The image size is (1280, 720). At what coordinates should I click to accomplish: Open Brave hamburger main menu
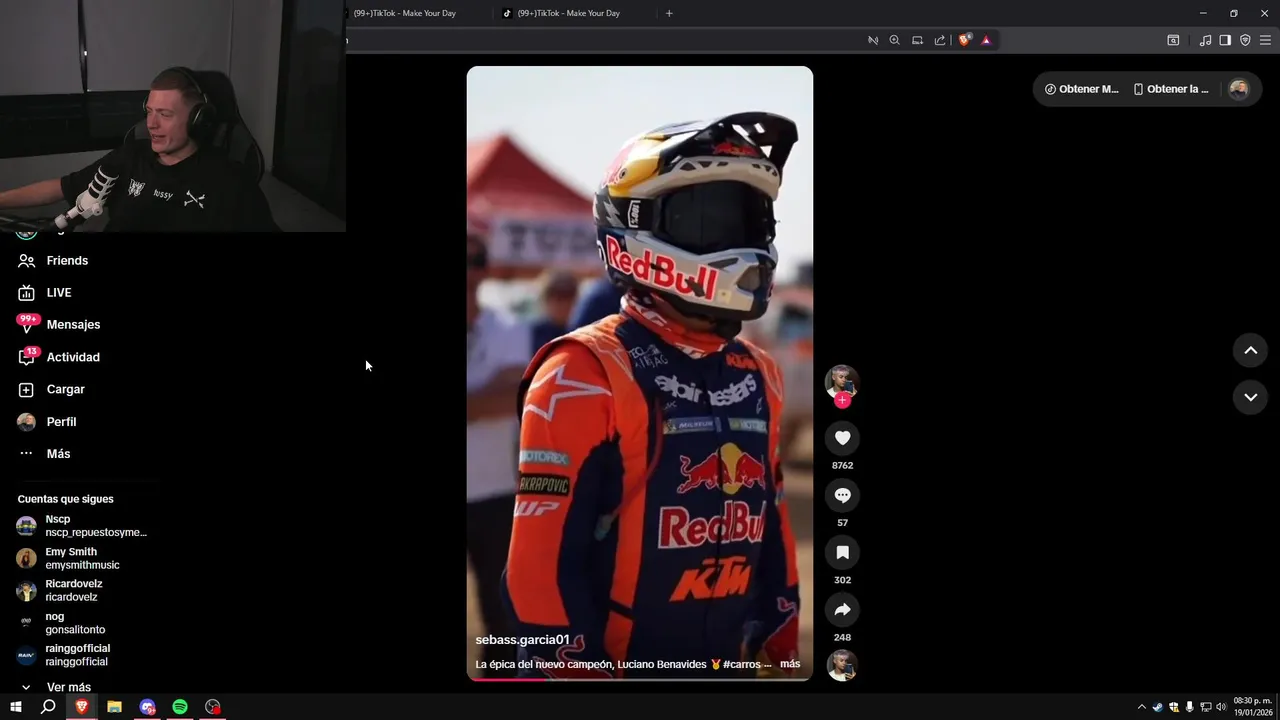click(1265, 40)
